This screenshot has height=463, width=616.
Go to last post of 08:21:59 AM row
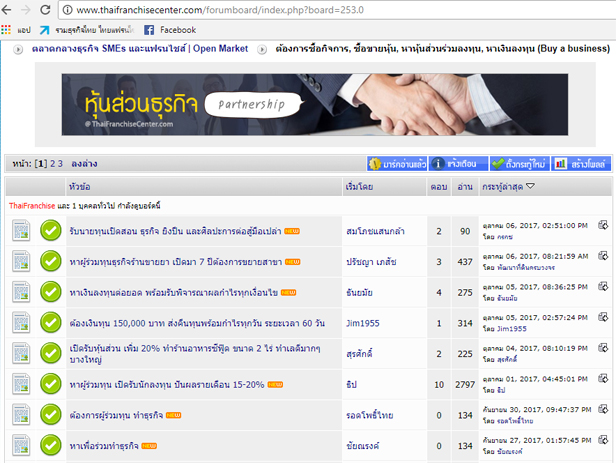603,256
